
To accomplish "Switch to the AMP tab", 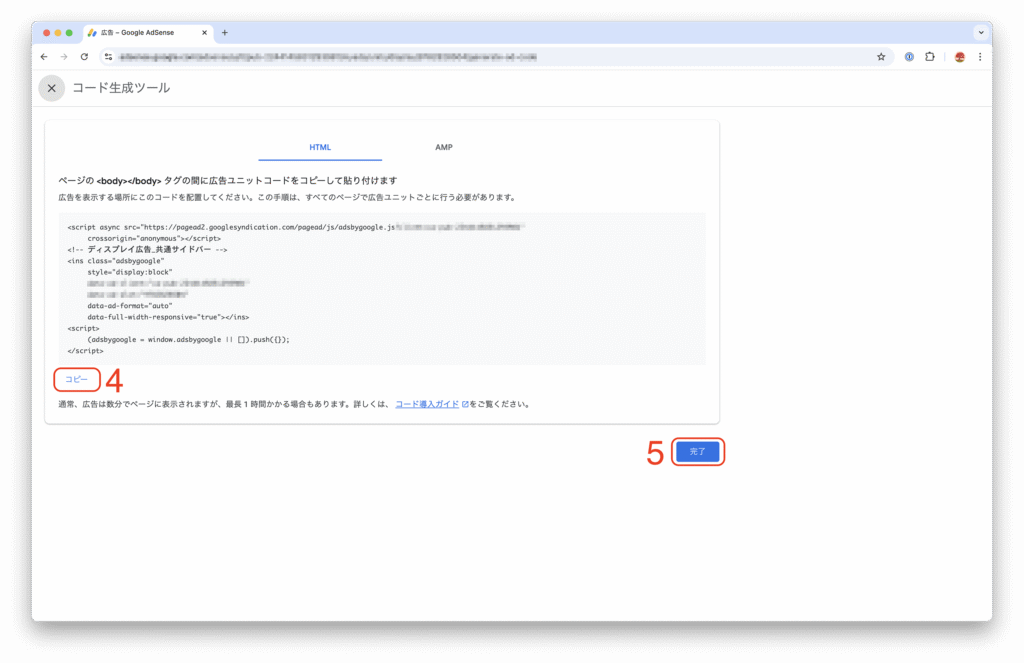I will click(444, 148).
